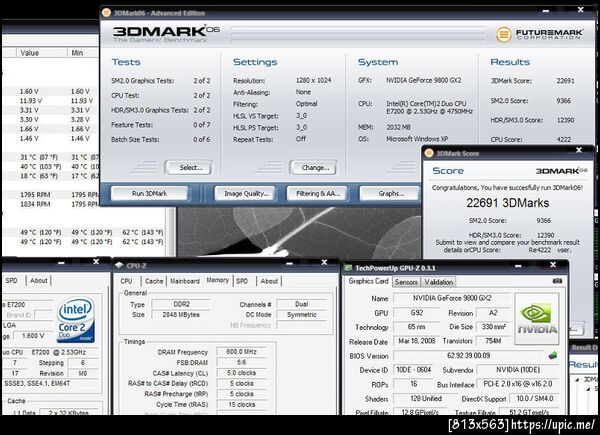Switch to Sensors tab in GPU-Z

point(406,282)
